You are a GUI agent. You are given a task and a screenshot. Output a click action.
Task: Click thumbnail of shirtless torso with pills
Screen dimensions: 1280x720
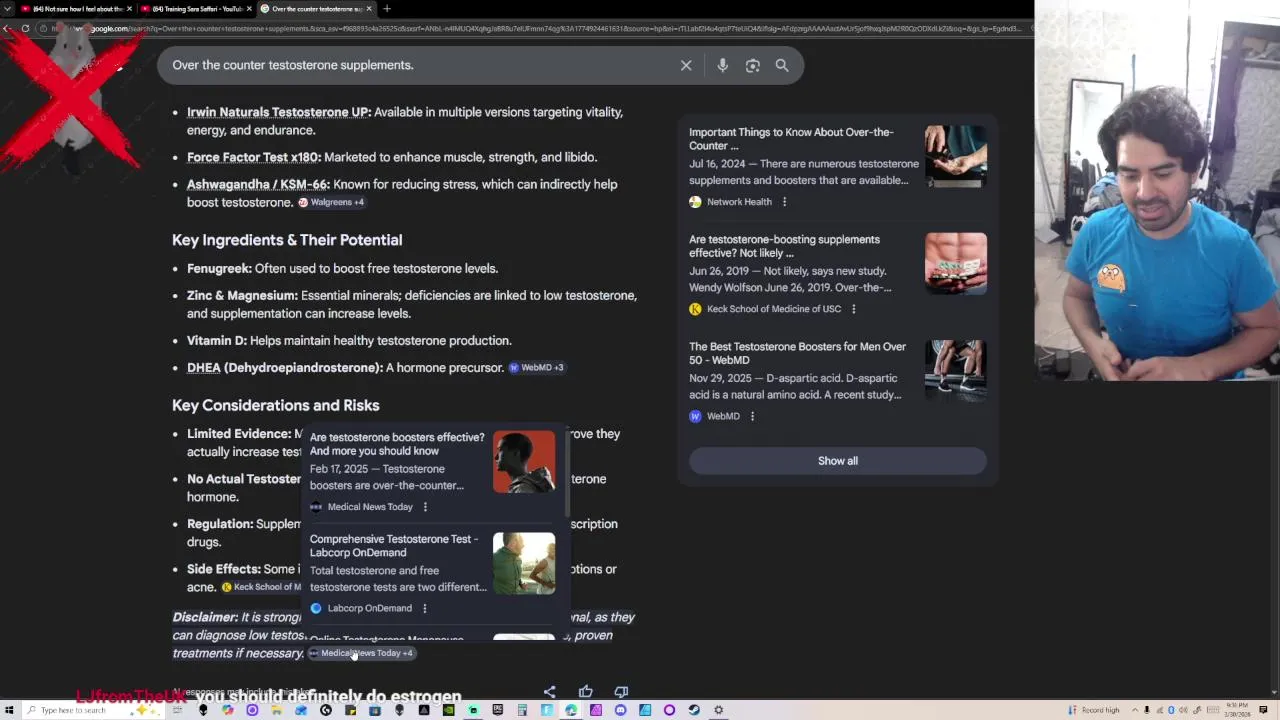[x=956, y=263]
